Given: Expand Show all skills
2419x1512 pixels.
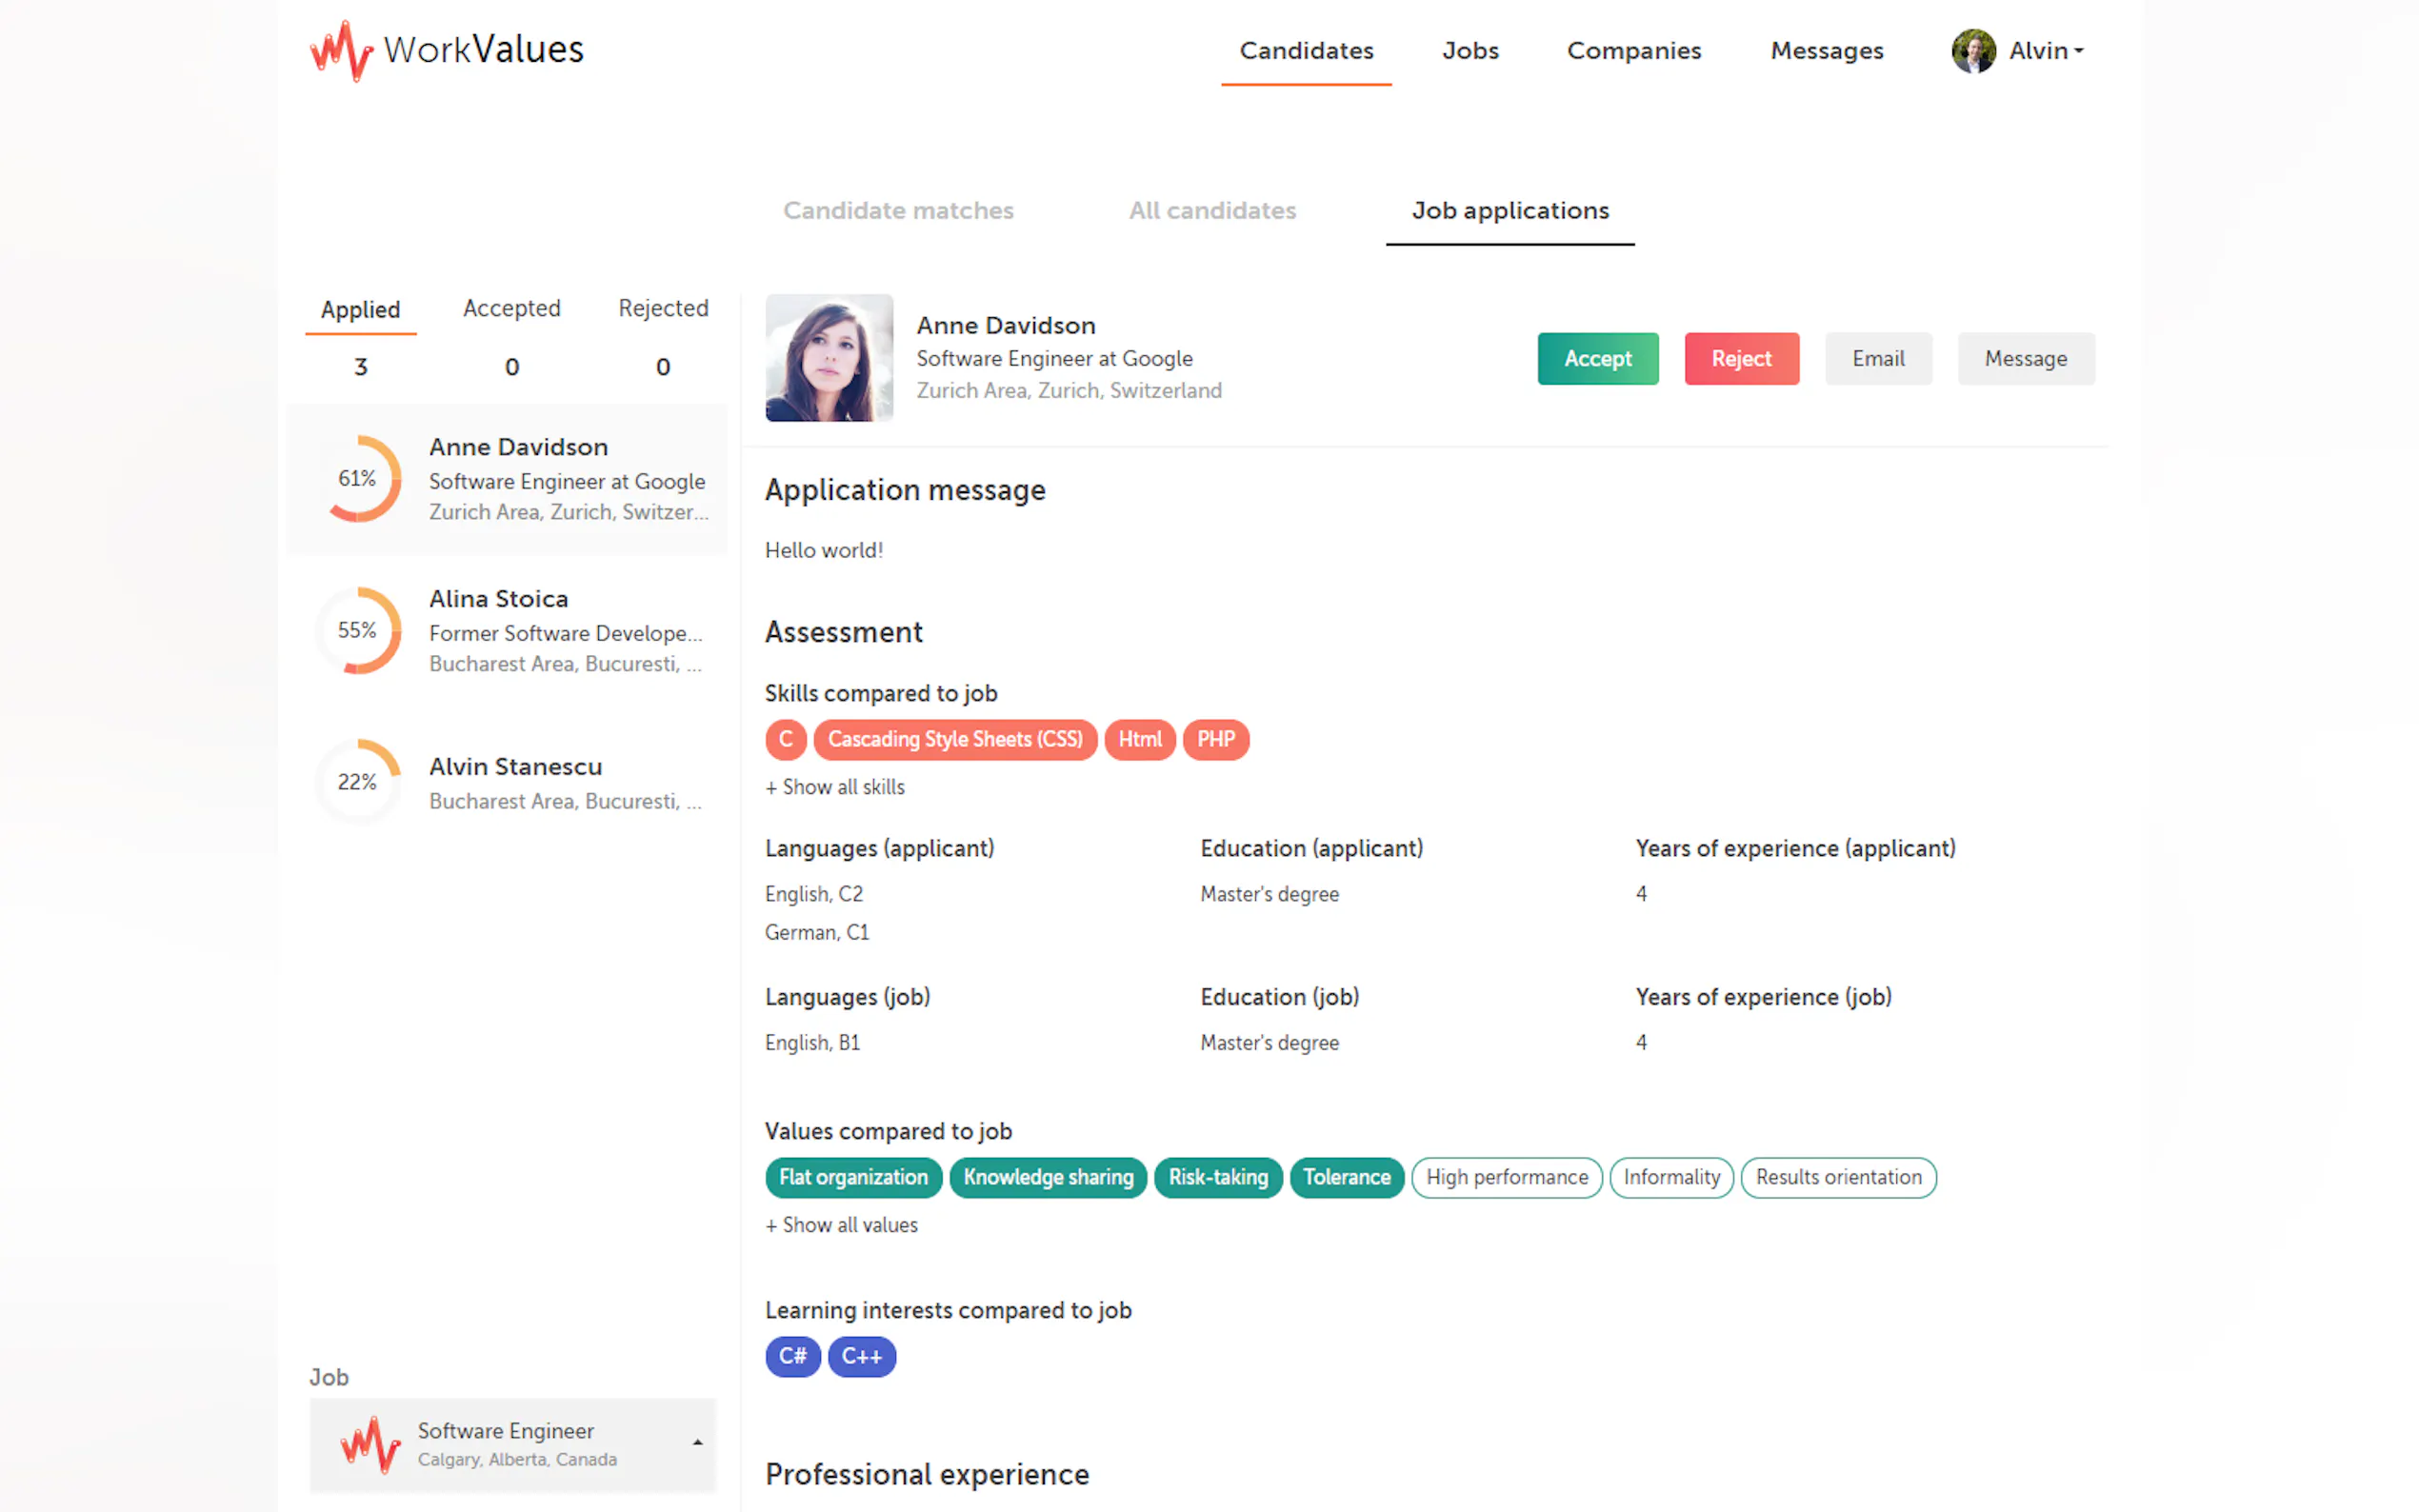Looking at the screenshot, I should tap(835, 787).
